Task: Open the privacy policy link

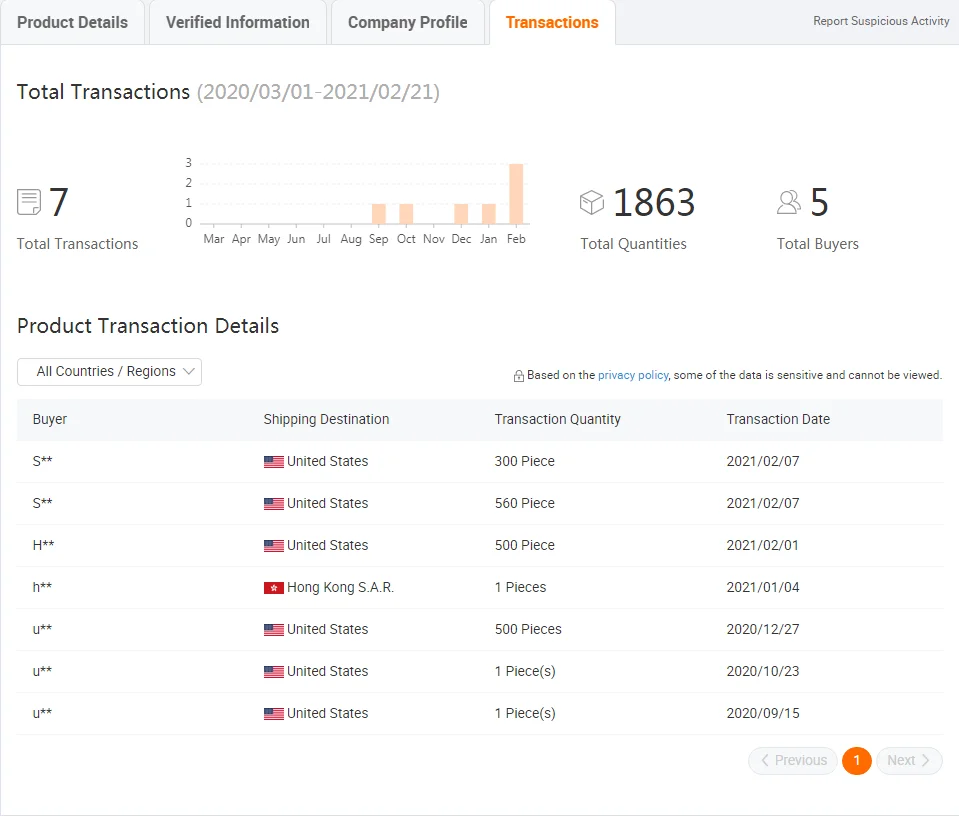Action: [x=633, y=375]
